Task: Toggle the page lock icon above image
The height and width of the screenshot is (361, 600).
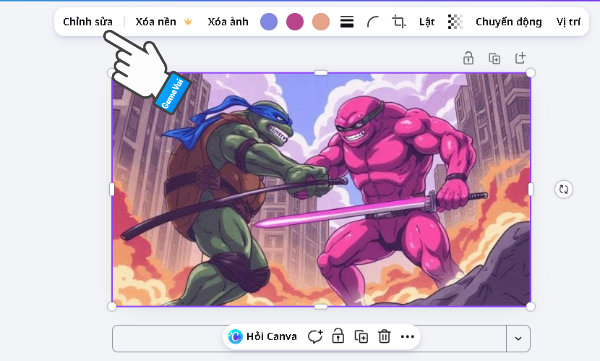Action: (x=468, y=58)
